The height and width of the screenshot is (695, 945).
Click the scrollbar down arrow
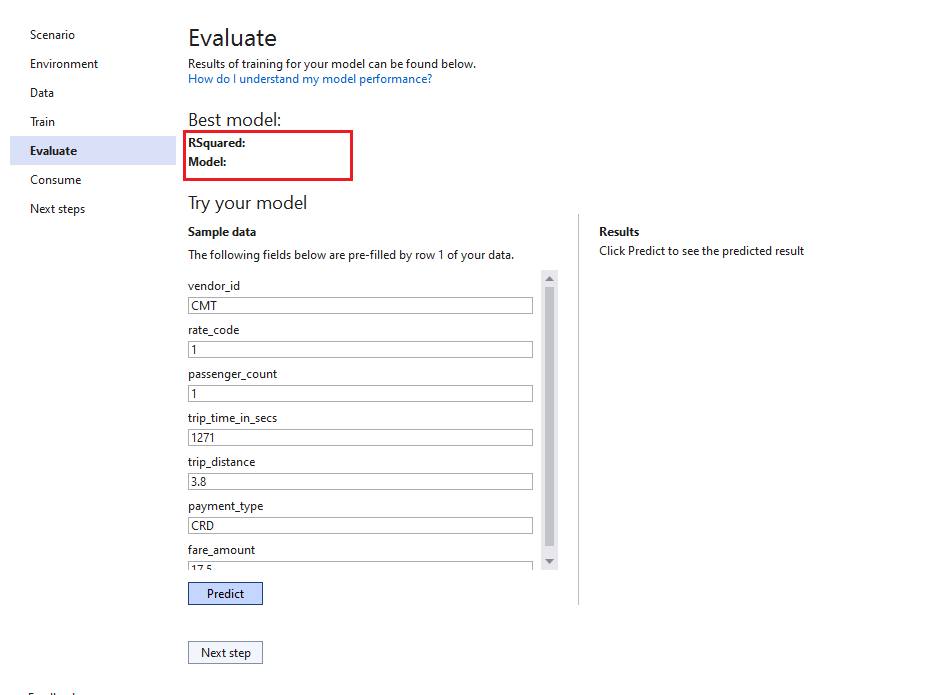coord(548,561)
